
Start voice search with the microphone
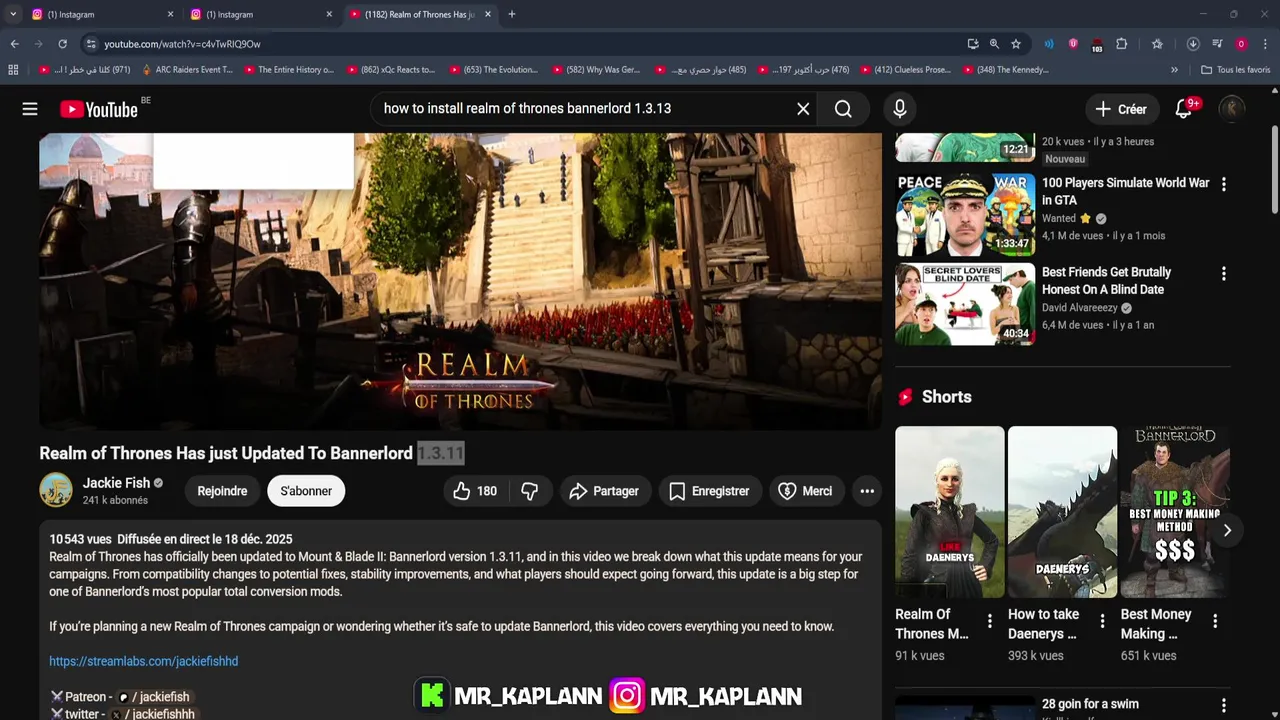[x=900, y=109]
